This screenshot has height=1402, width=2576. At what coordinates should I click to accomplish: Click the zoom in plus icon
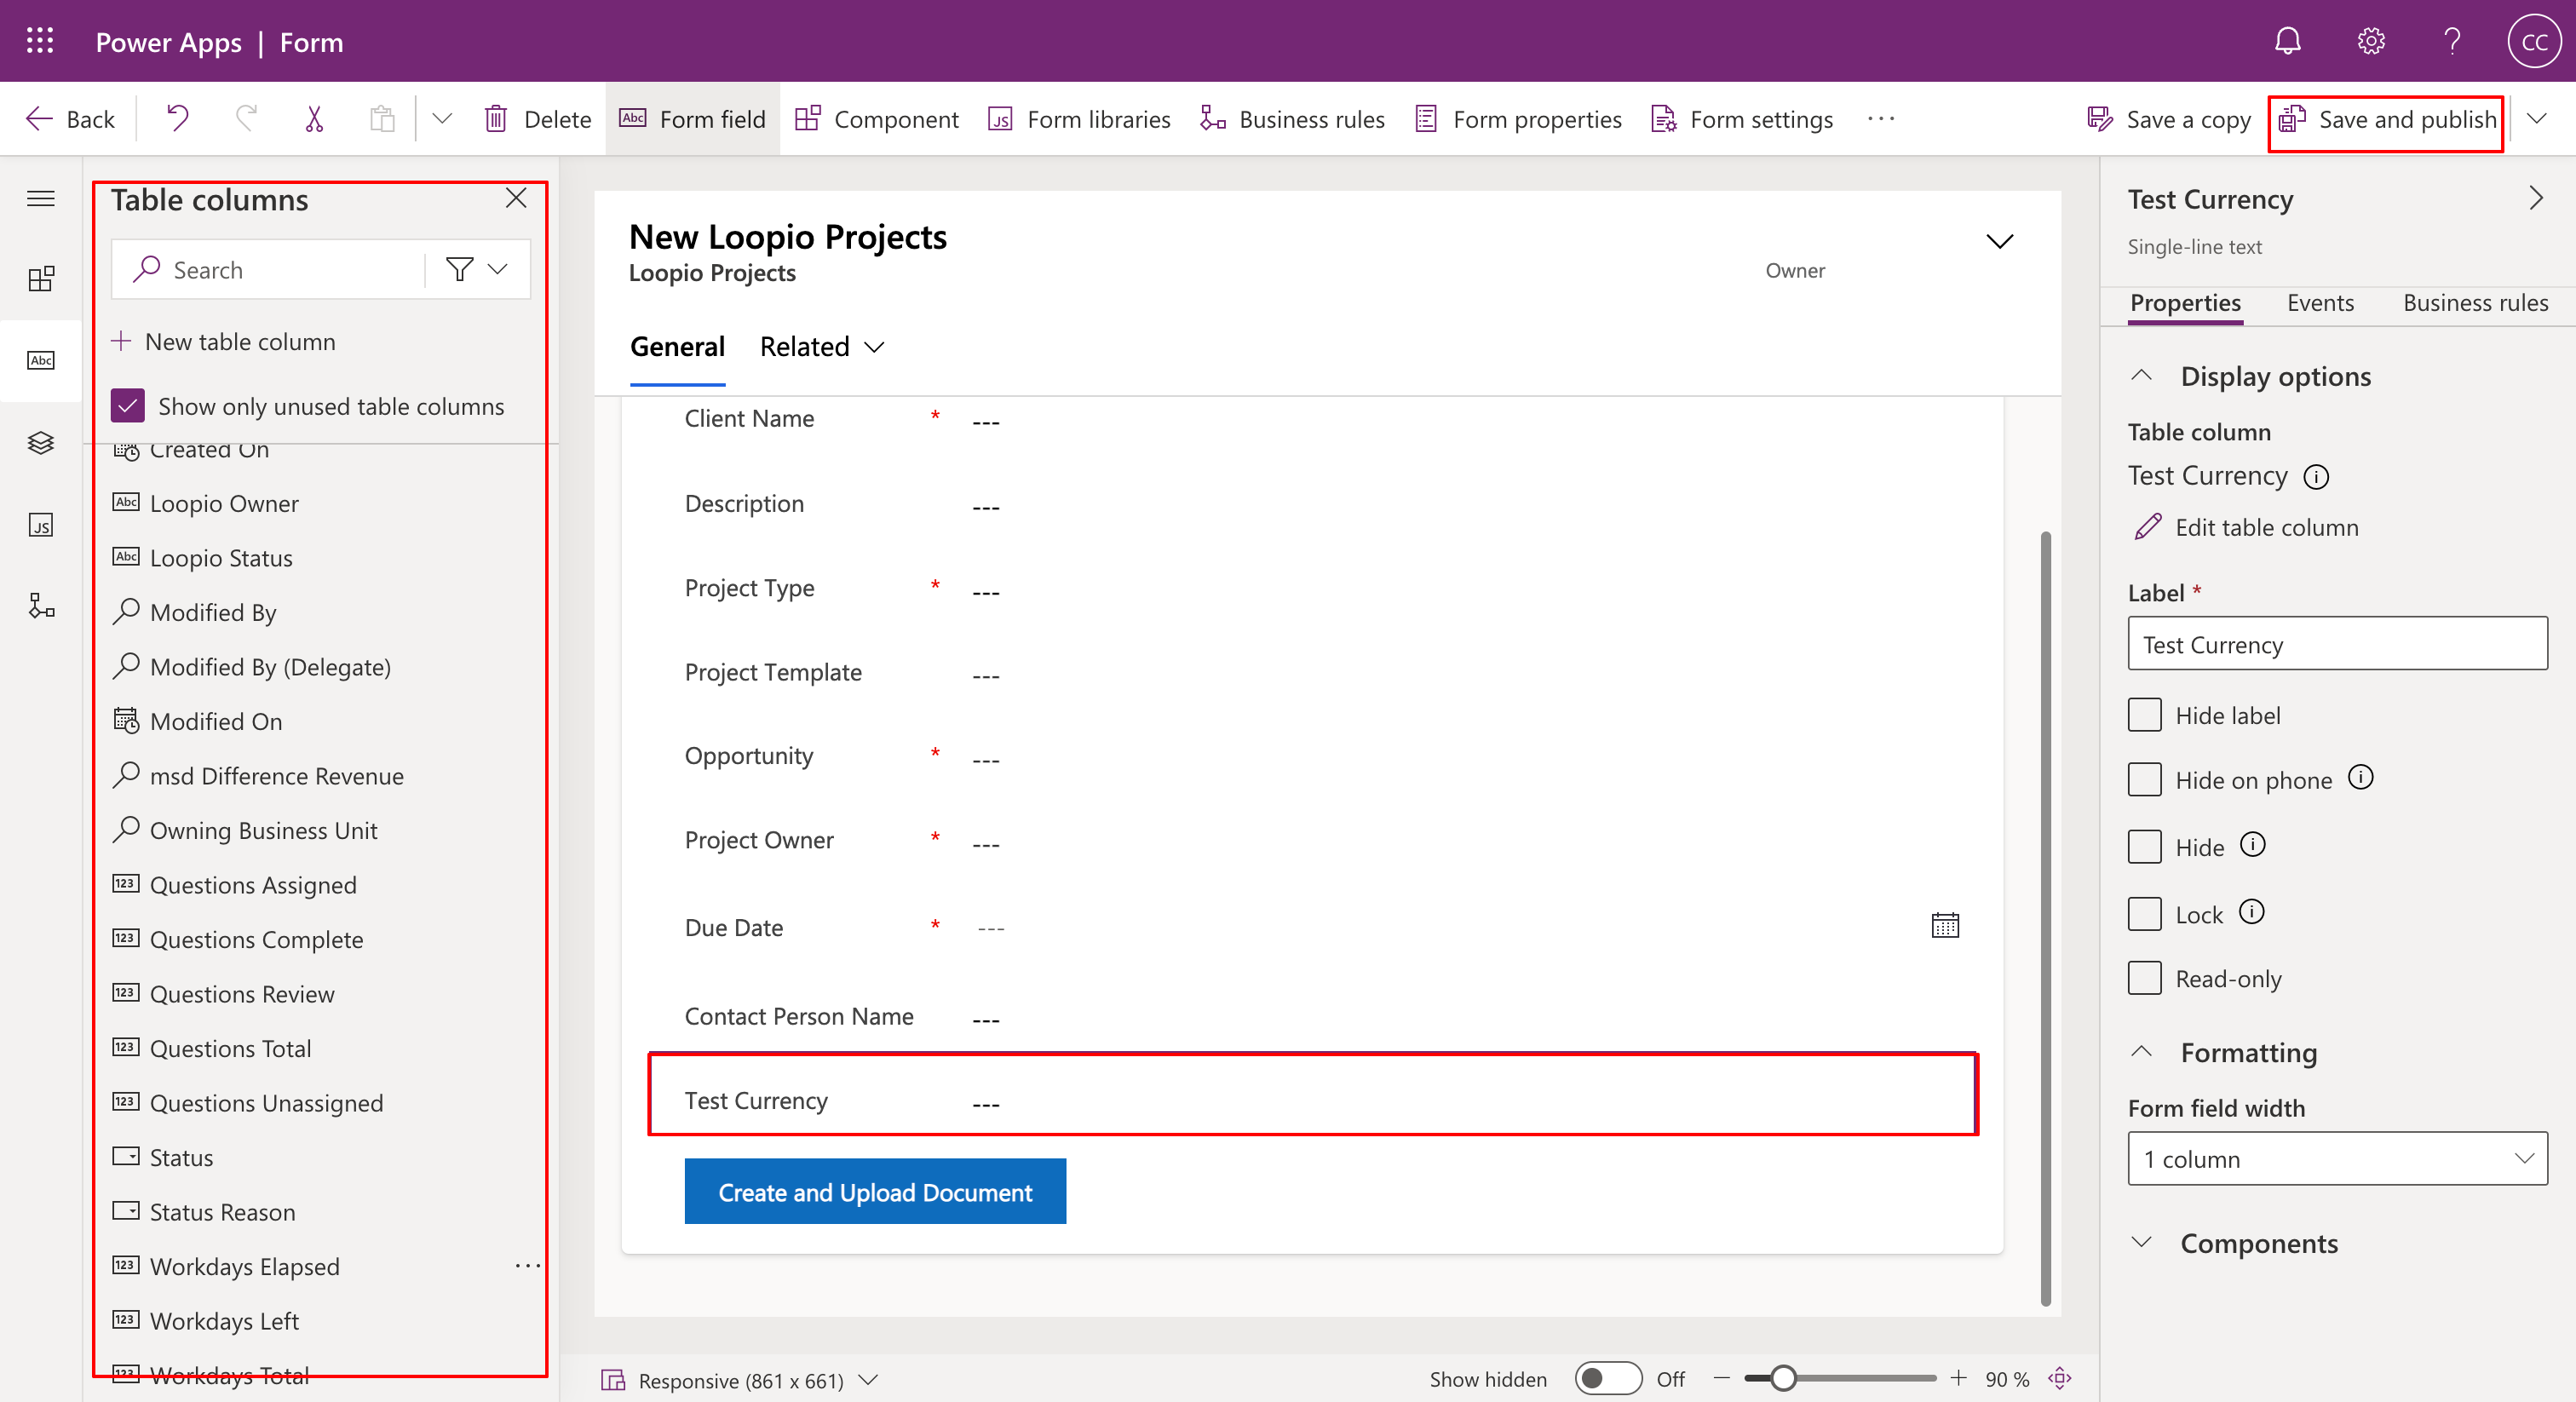(1958, 1378)
